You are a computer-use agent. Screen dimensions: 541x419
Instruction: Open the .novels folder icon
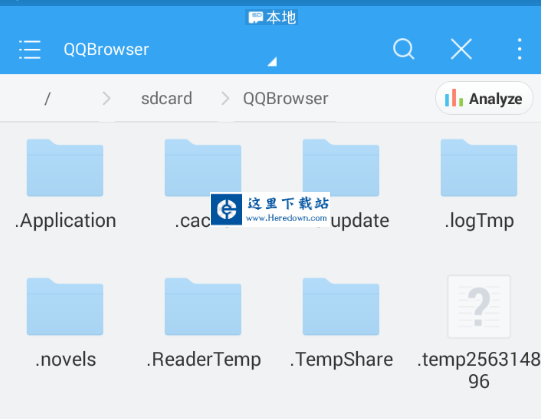(x=65, y=306)
